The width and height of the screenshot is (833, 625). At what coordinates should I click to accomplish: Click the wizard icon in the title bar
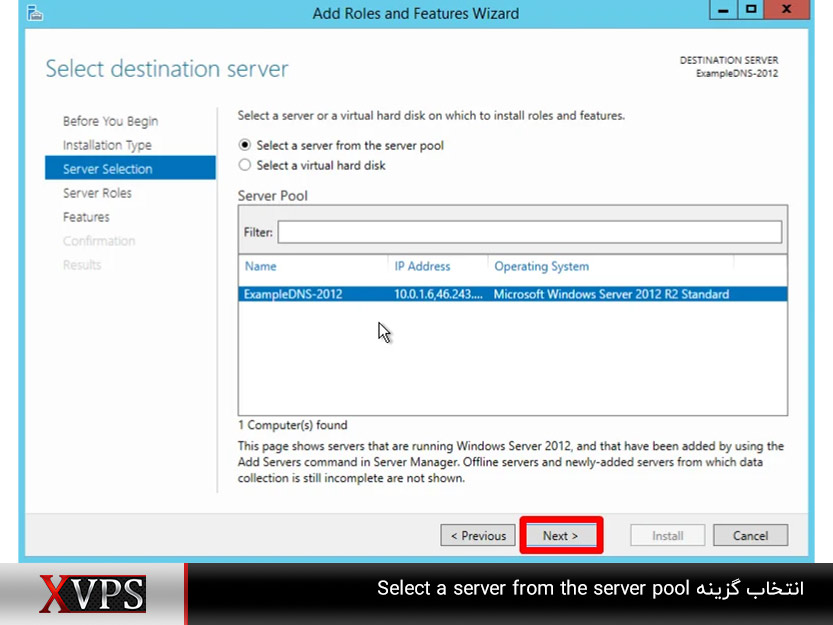click(35, 13)
